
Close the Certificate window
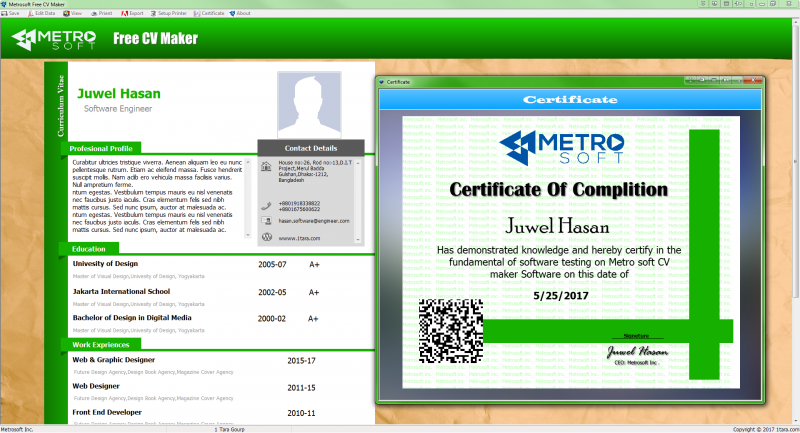click(x=753, y=81)
